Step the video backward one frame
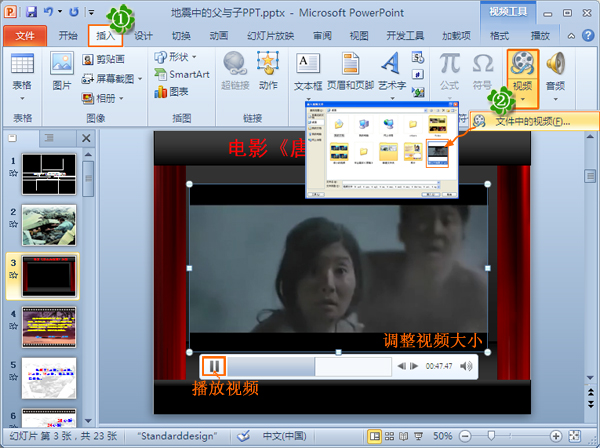 click(x=401, y=366)
